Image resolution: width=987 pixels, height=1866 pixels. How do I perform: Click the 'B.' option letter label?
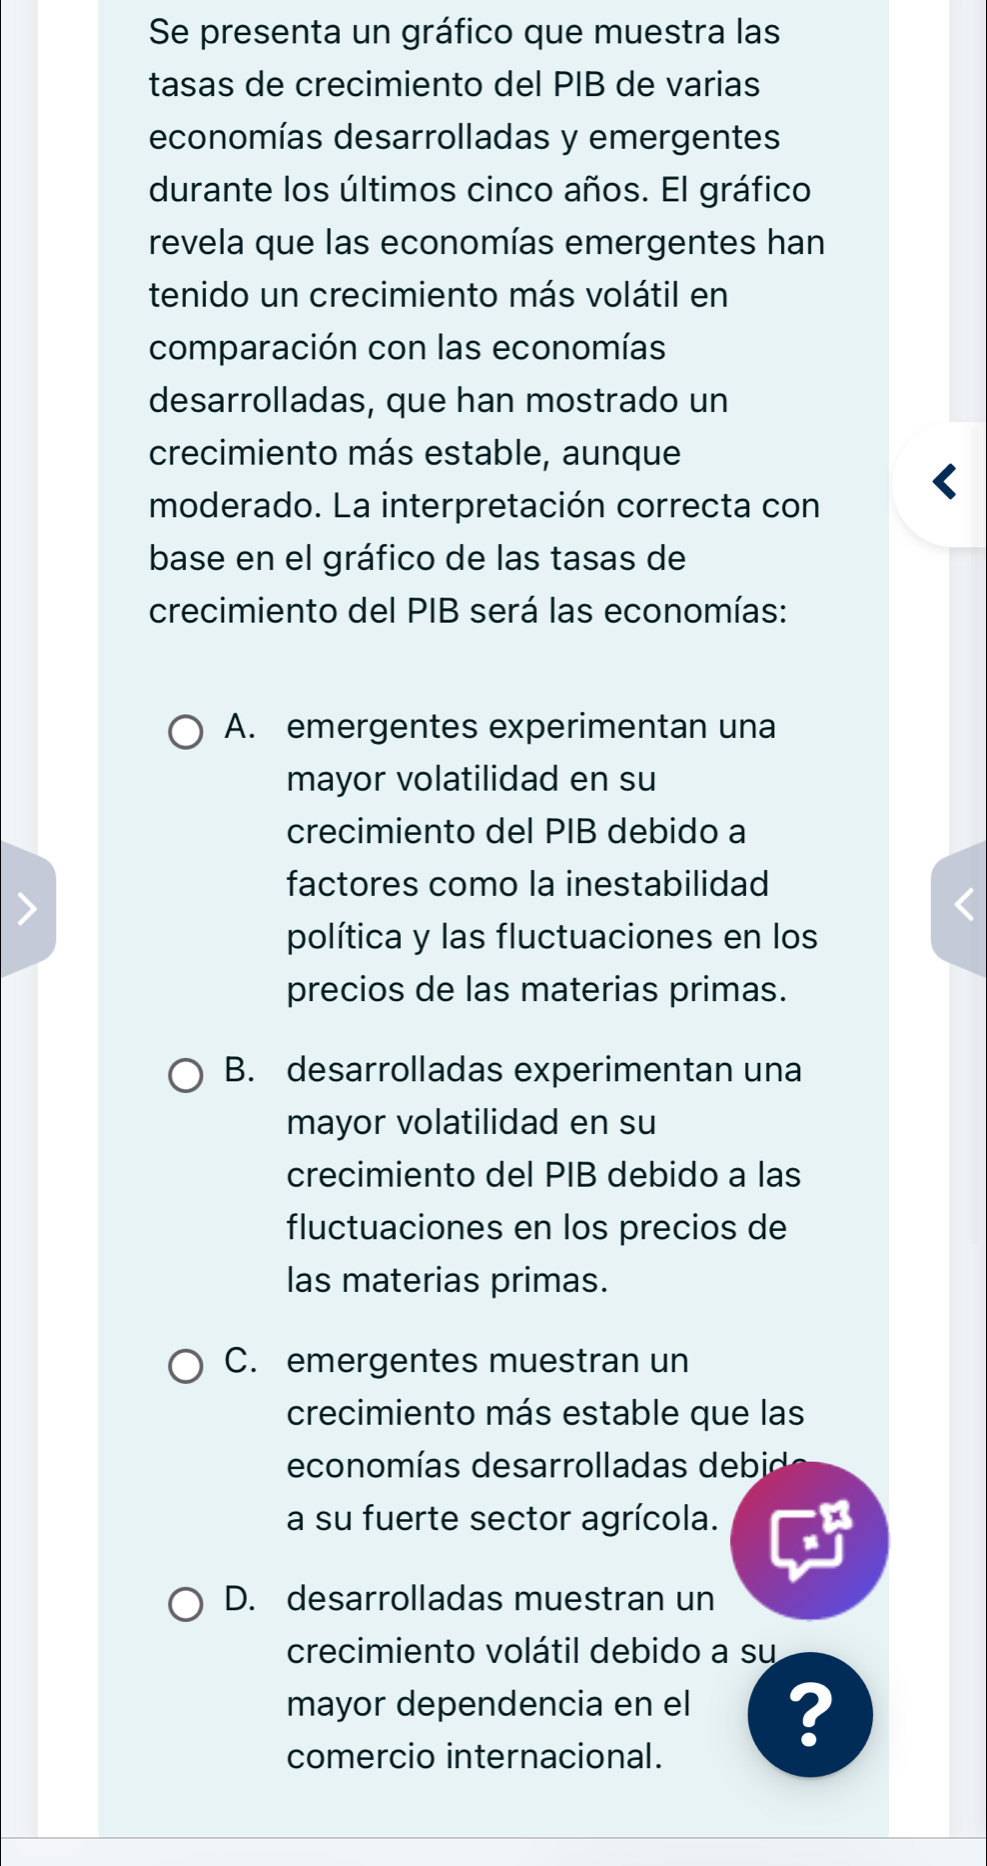239,1070
